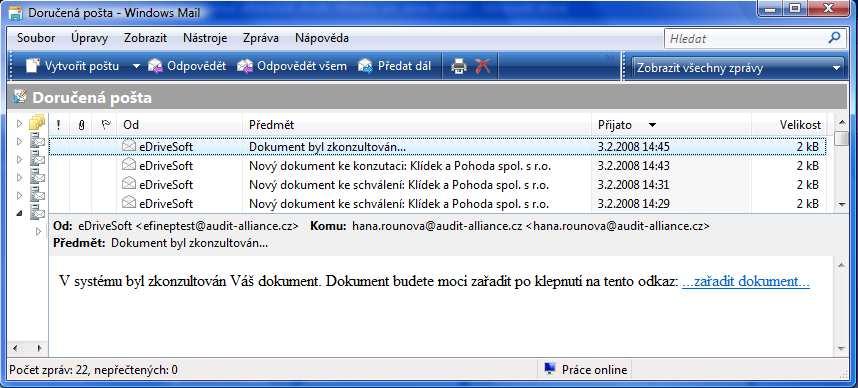This screenshot has width=858, height=388.
Task: Click envelope icon of the 14:31 eDriveSoft message
Action: point(129,184)
